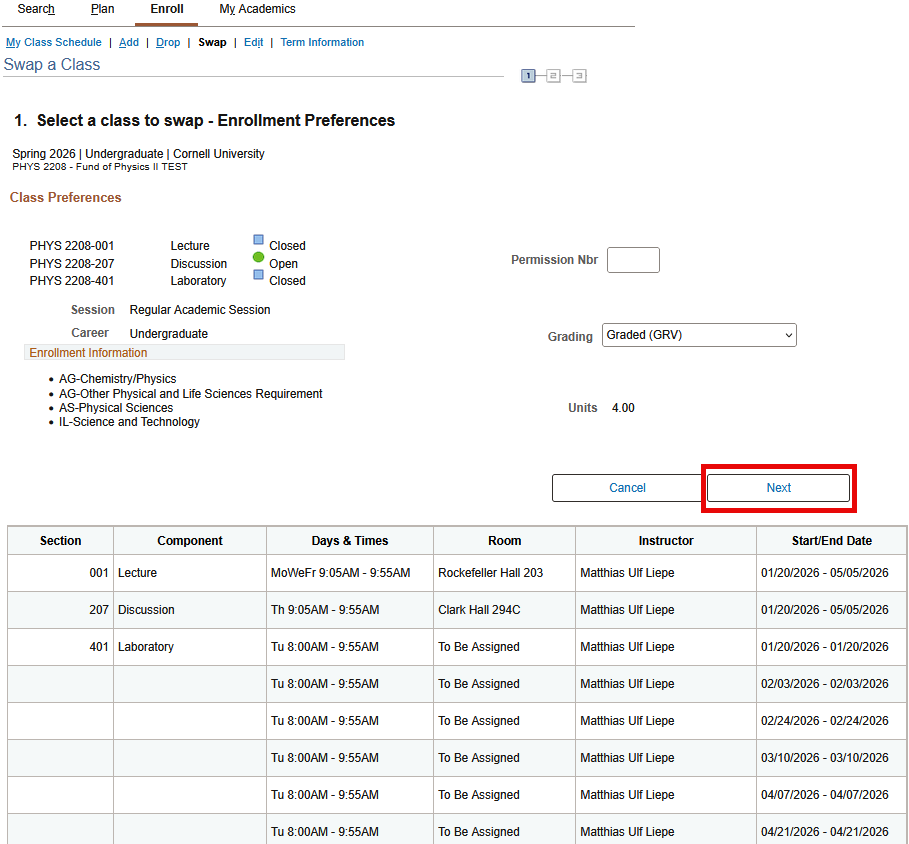Open the Term Information link
909x844 pixels.
[x=321, y=43]
